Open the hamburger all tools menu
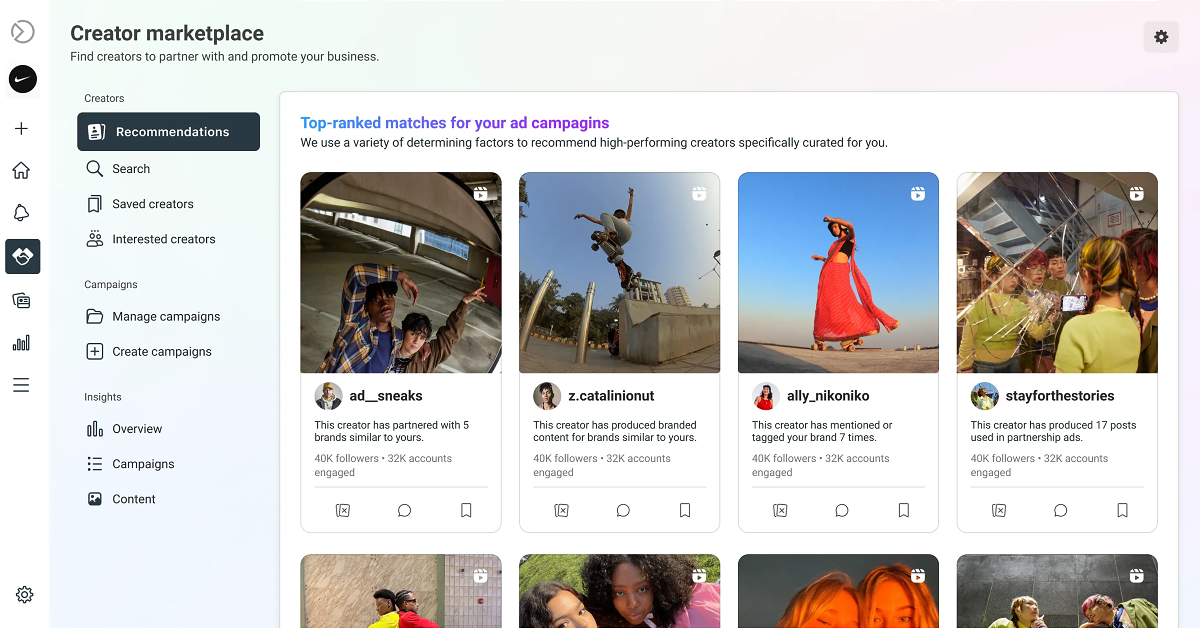The image size is (1200, 628). [22, 385]
